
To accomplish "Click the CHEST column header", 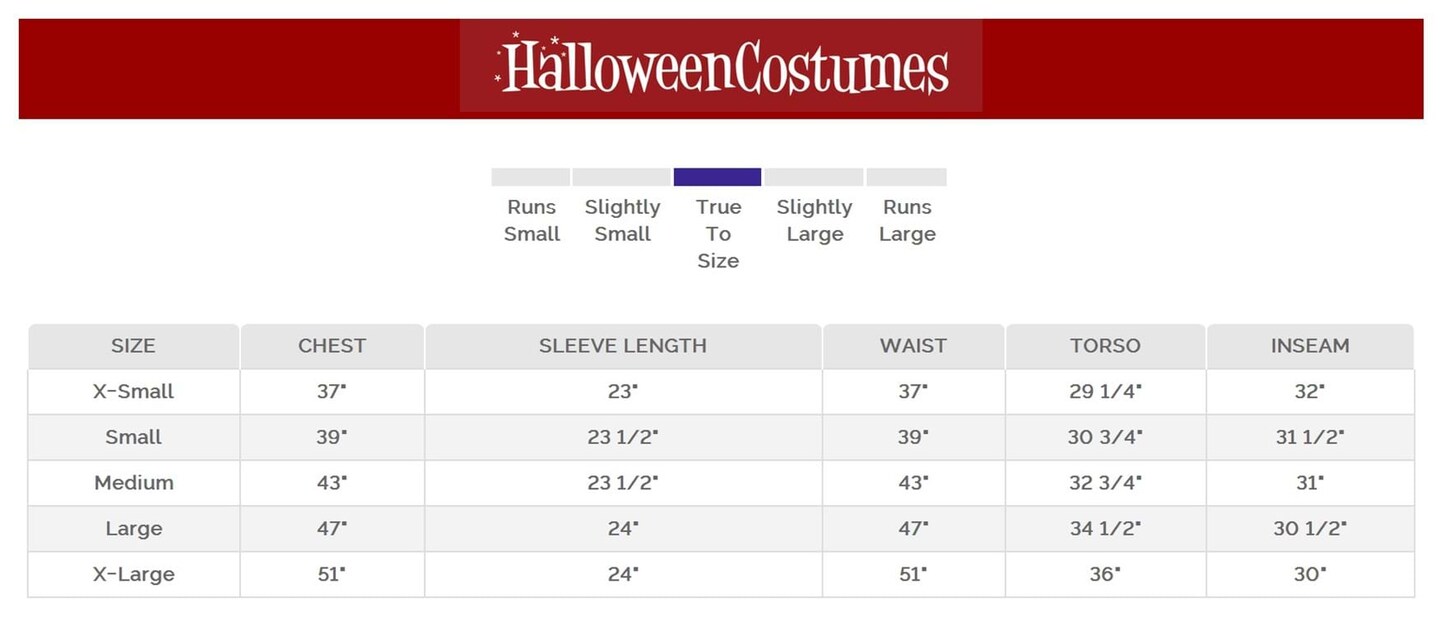I will point(332,346).
